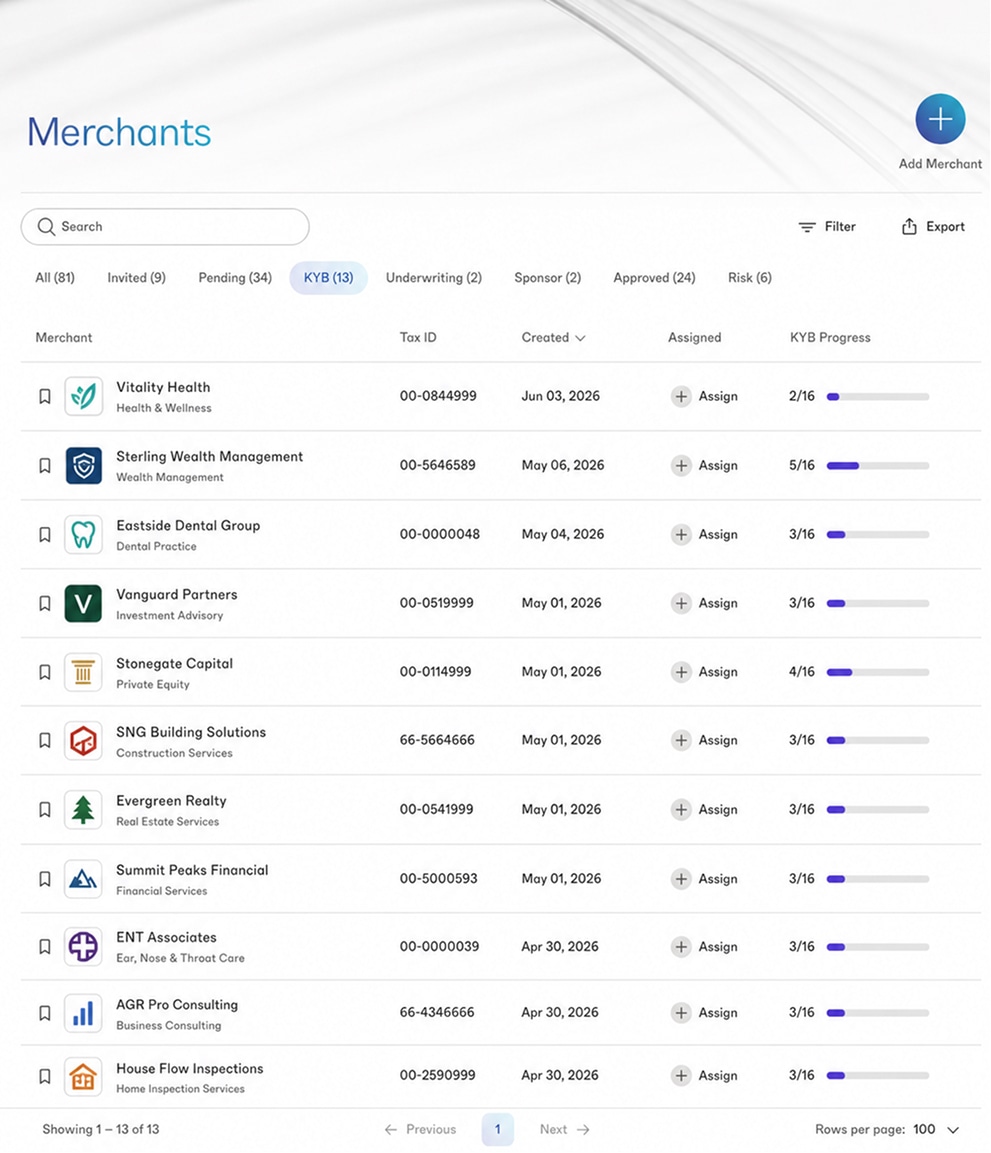The image size is (991, 1153).
Task: Click the assign plus icon for Sterling Wealth Management
Action: coord(681,465)
